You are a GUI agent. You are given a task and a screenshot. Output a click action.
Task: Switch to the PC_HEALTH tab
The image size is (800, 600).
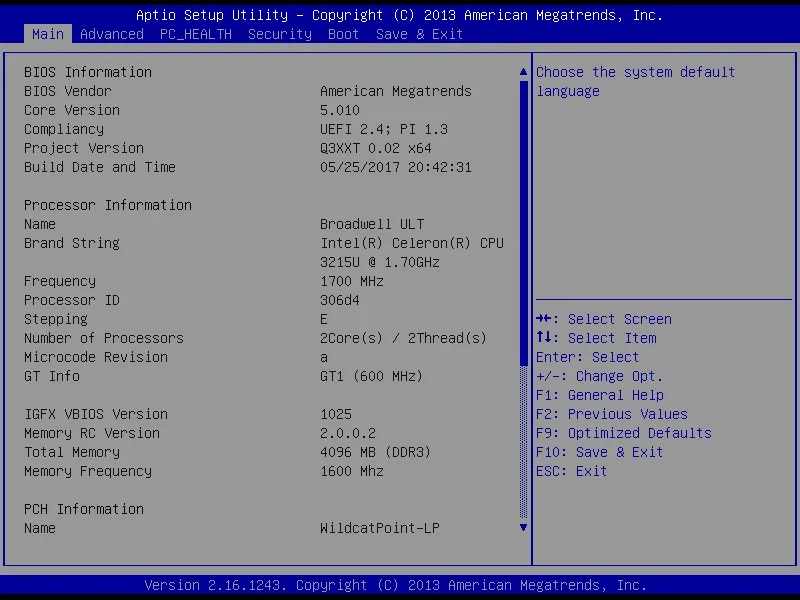(x=195, y=34)
